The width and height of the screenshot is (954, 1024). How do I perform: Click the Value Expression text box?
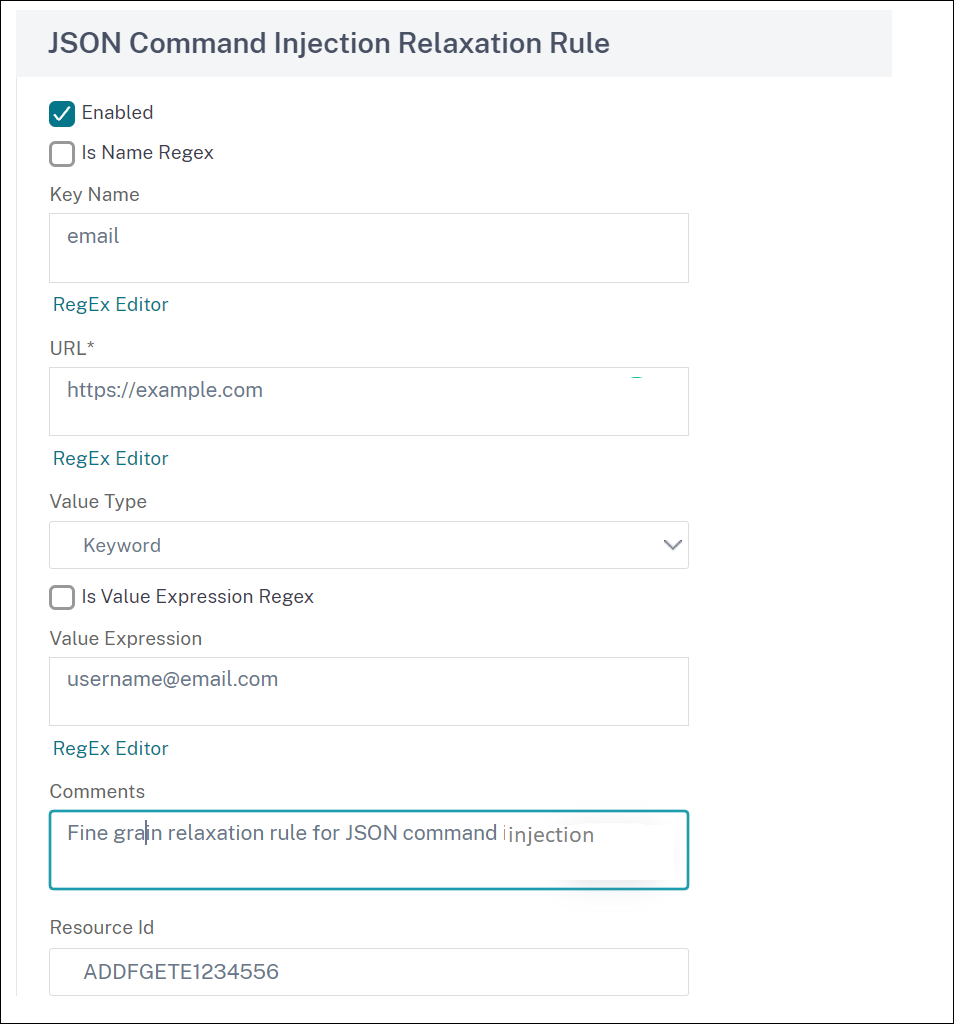(369, 692)
